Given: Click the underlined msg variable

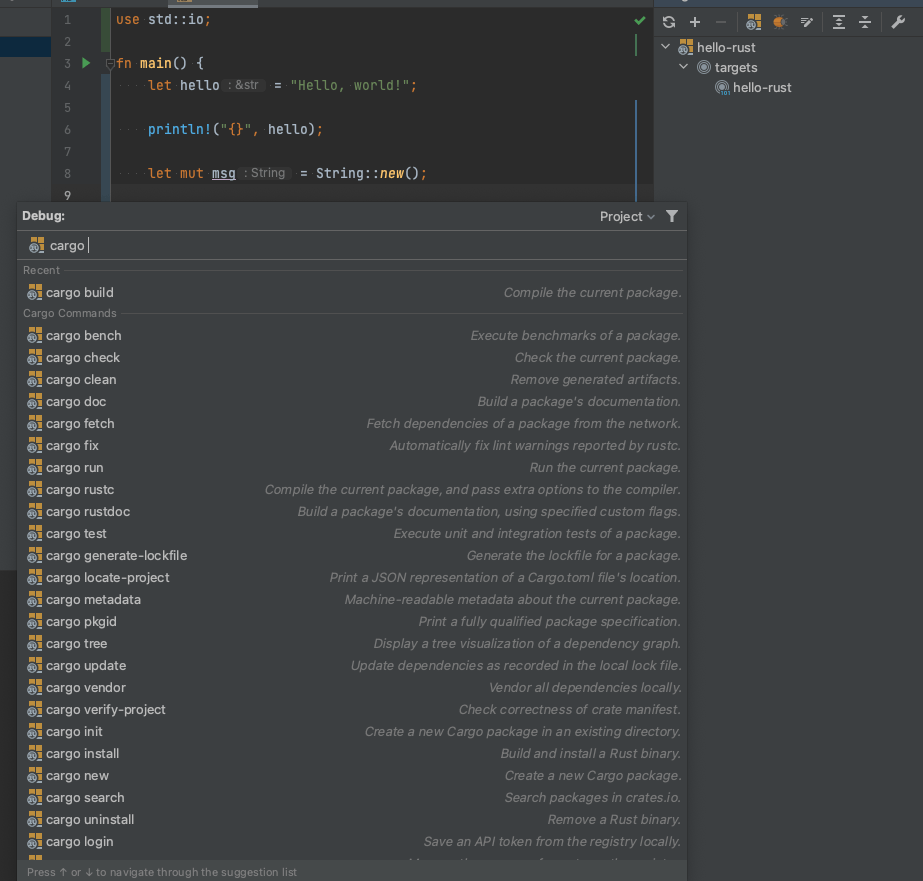Looking at the screenshot, I should pos(224,174).
